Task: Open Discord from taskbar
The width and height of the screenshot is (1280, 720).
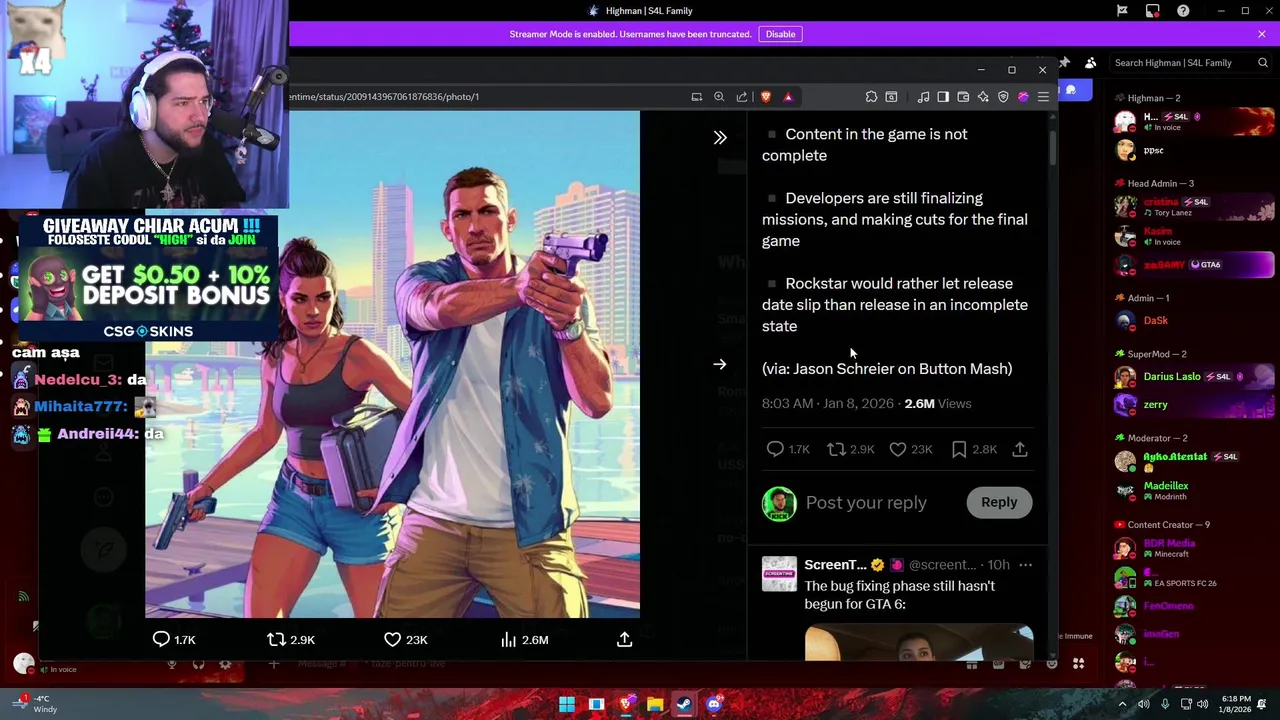Action: click(714, 704)
